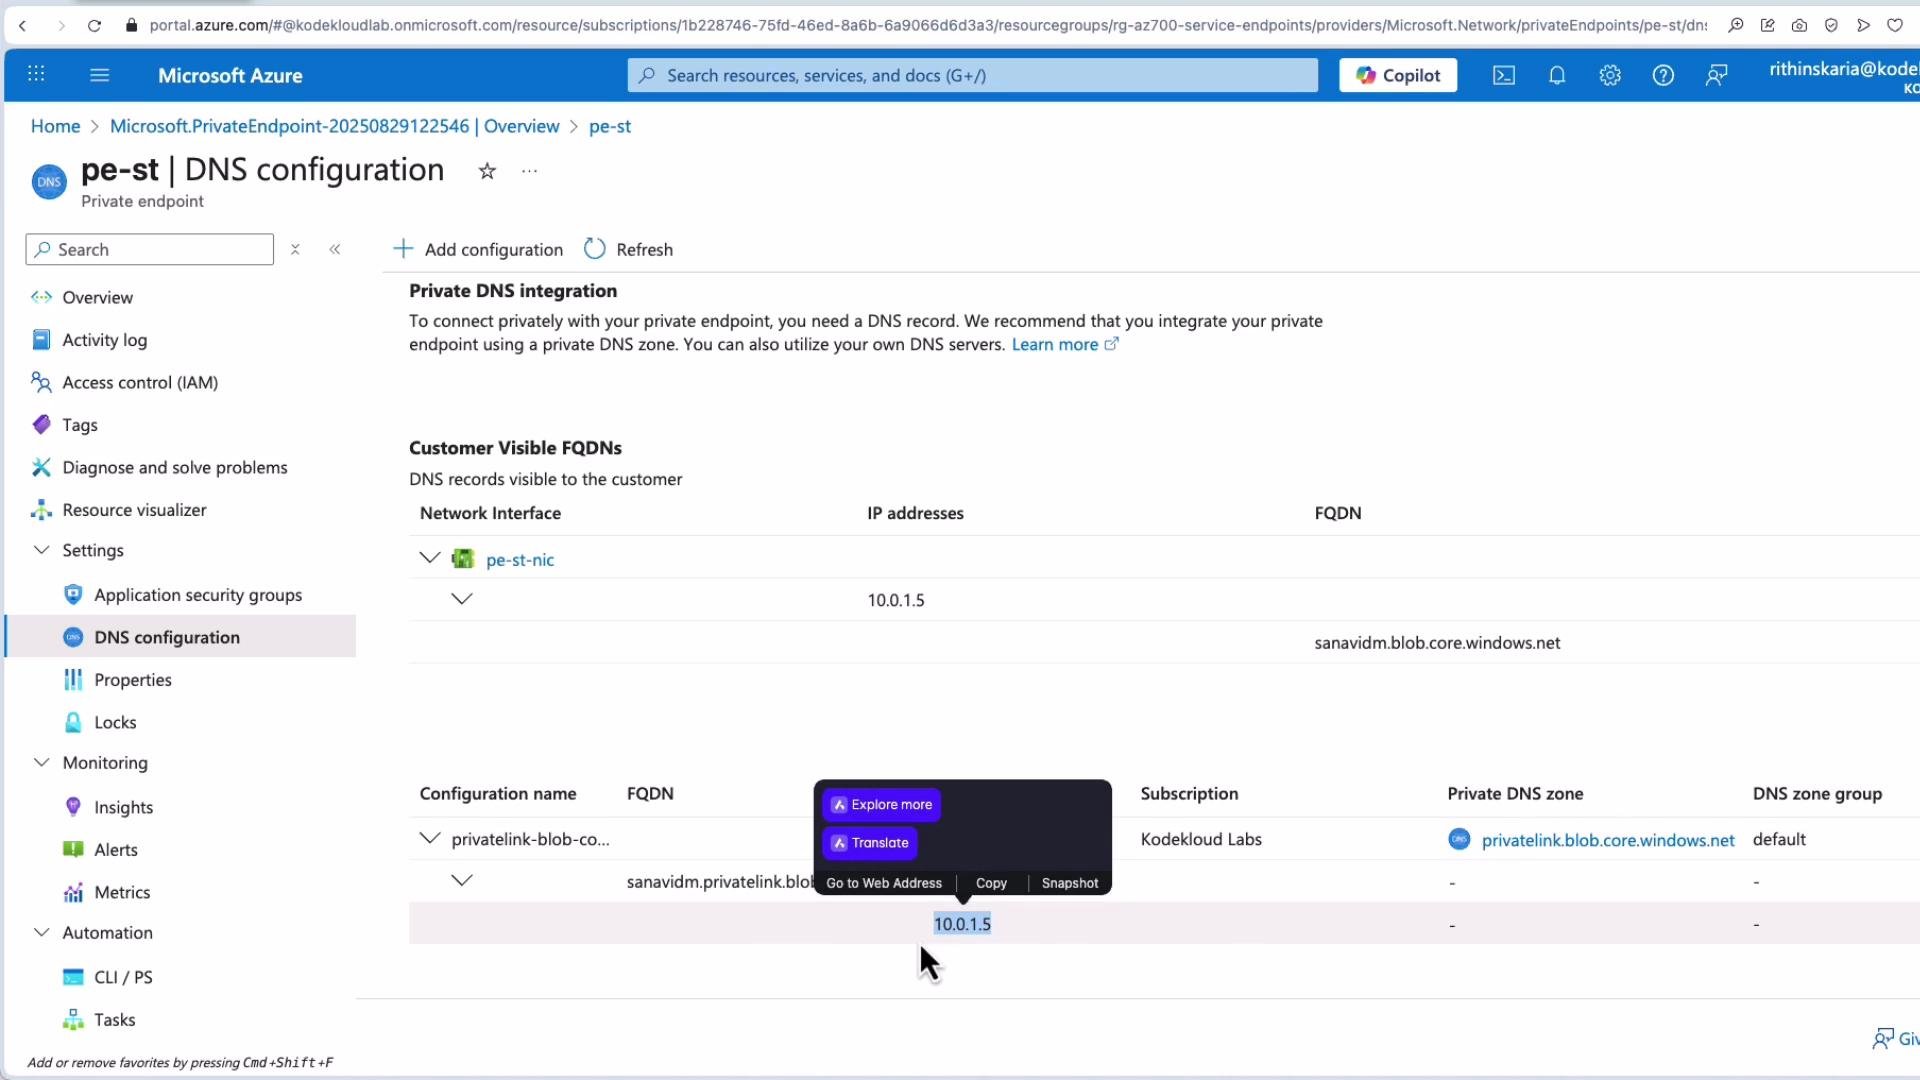1920x1080 pixels.
Task: Open the help question mark icon
Action: 1663,75
